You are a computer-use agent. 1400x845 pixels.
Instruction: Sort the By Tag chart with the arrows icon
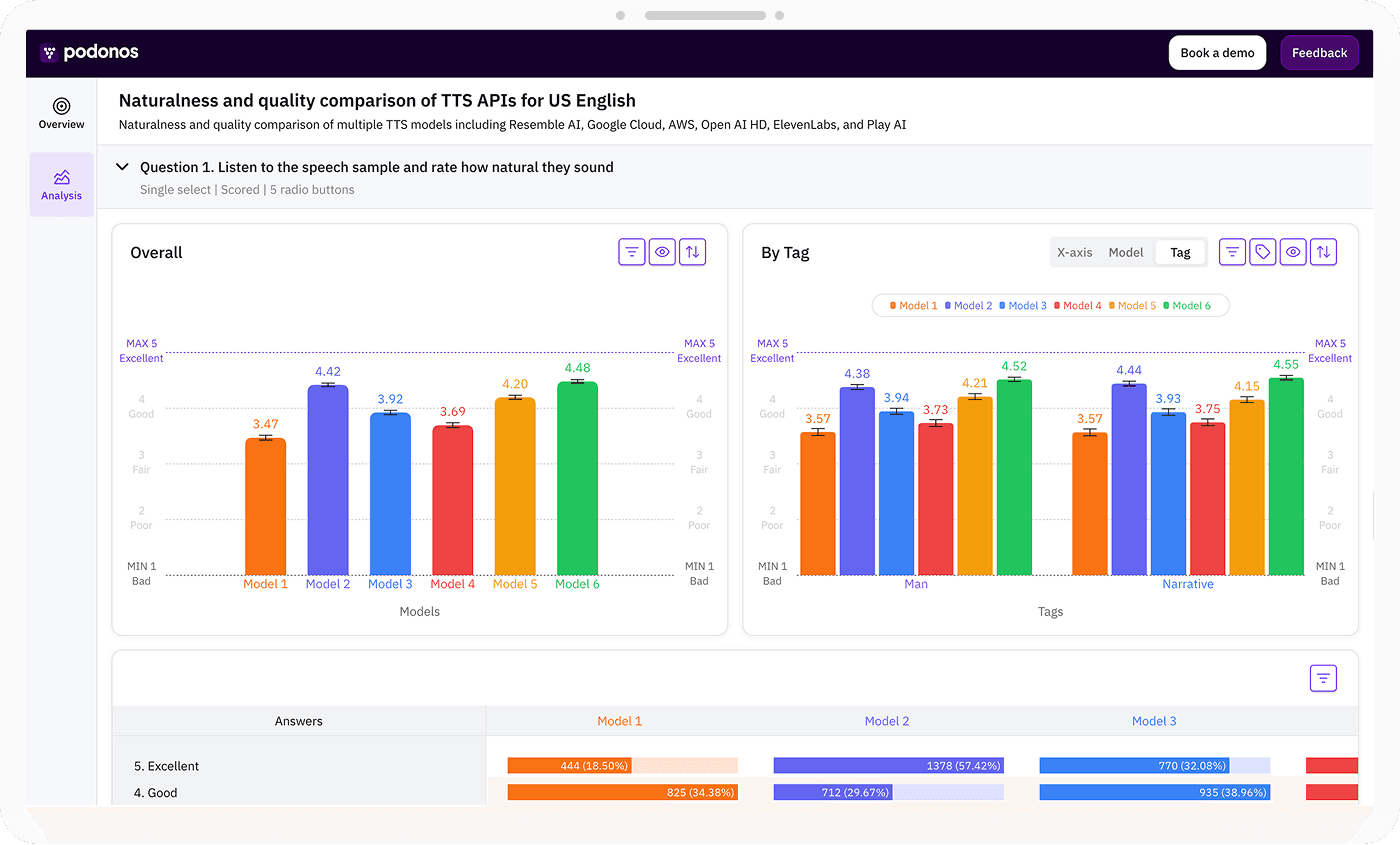(x=1324, y=252)
